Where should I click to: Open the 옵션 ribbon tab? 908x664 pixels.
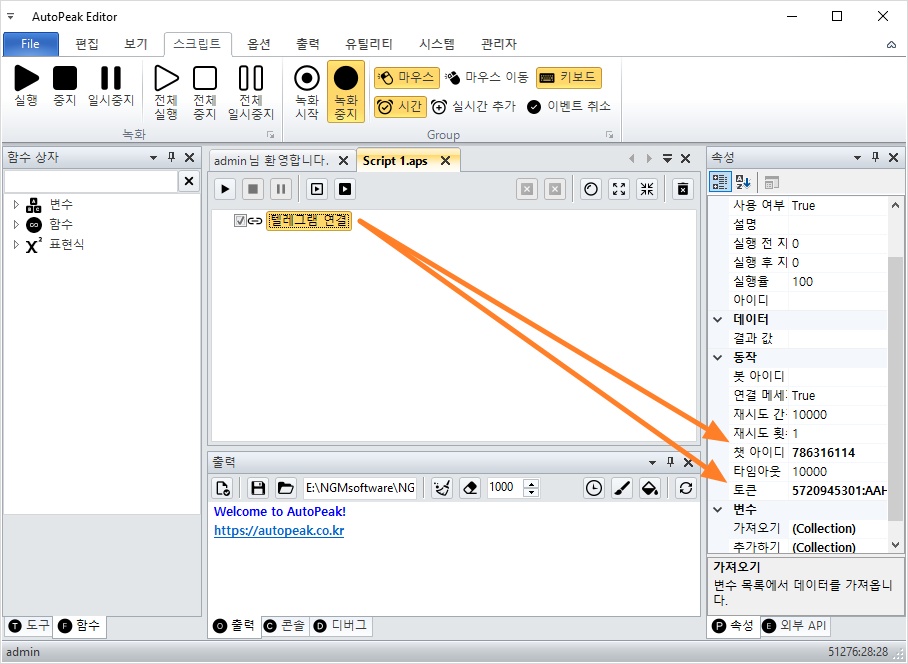point(259,44)
